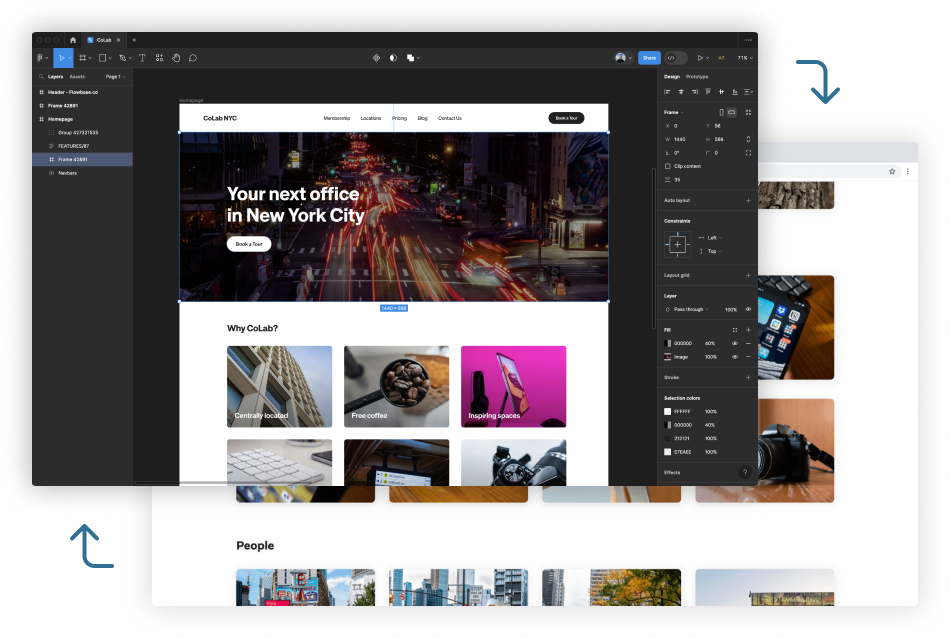Select the Text tool
The image size is (950, 638).
[x=142, y=58]
